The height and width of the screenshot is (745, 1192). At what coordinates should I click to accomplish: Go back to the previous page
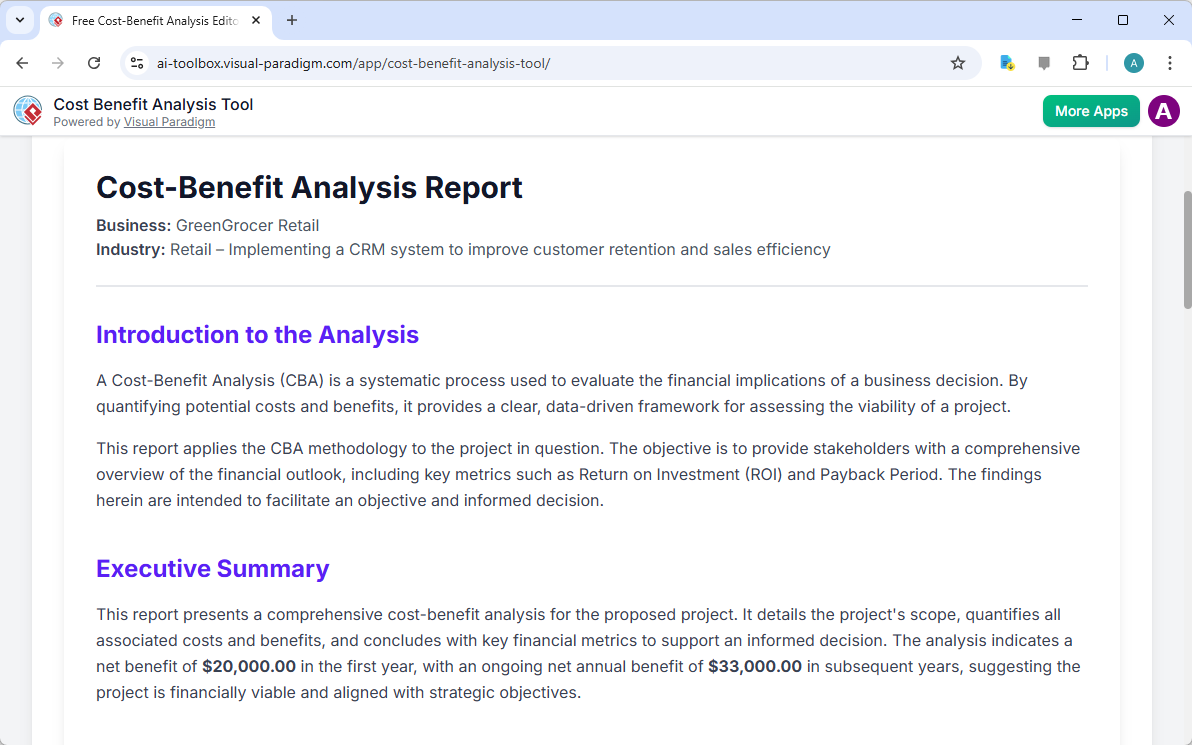click(x=22, y=62)
